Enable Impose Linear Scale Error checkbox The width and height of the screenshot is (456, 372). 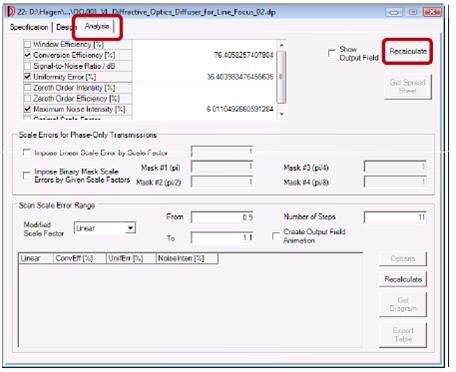[x=26, y=152]
